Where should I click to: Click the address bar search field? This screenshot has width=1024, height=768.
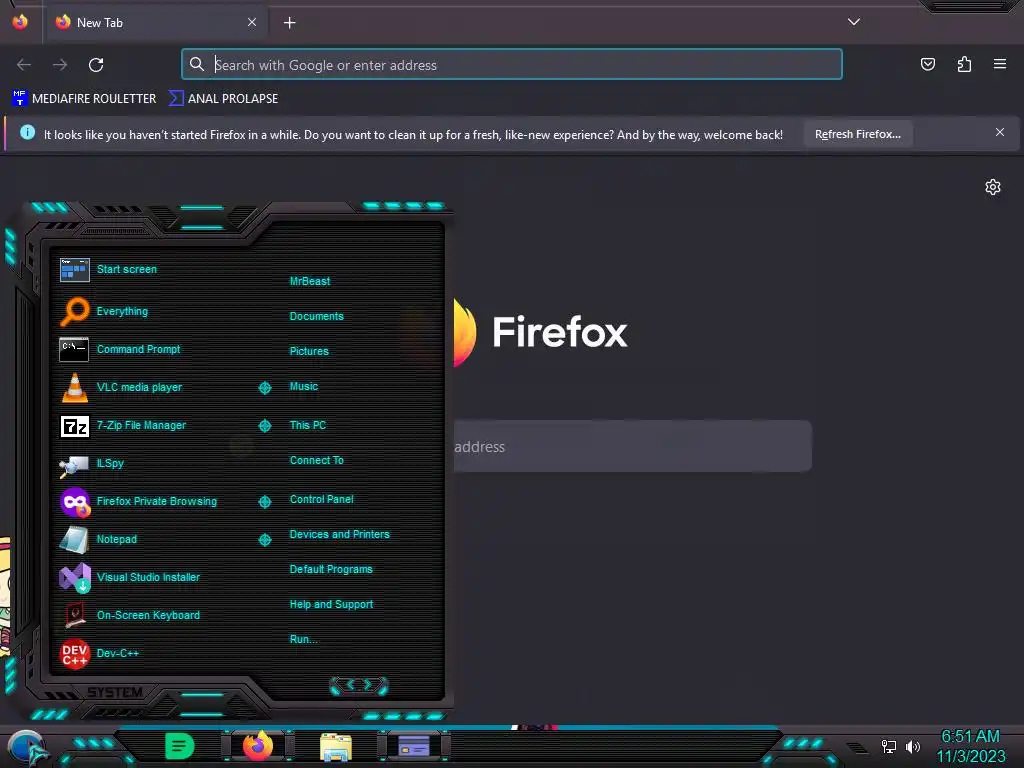click(x=512, y=64)
